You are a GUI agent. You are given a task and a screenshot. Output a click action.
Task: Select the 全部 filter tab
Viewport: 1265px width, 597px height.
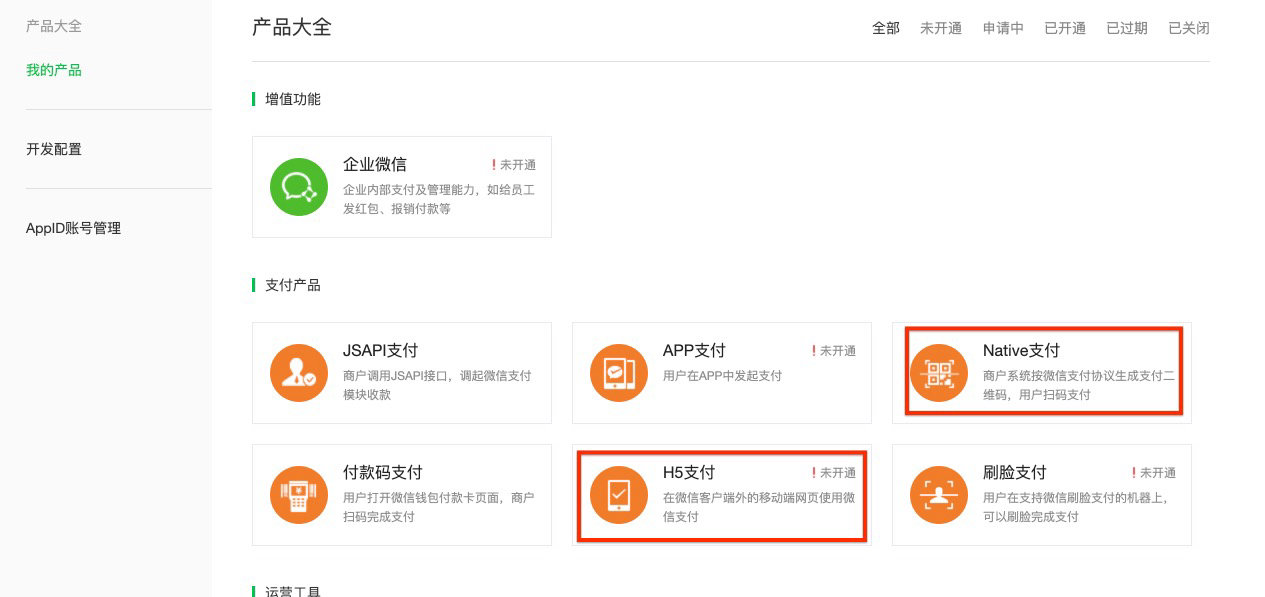pos(885,28)
